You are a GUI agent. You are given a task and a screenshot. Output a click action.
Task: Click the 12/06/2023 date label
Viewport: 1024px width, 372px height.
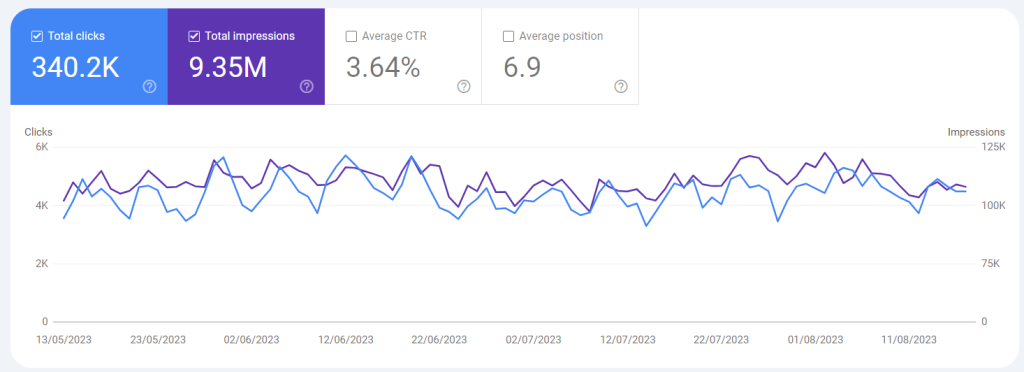point(346,340)
